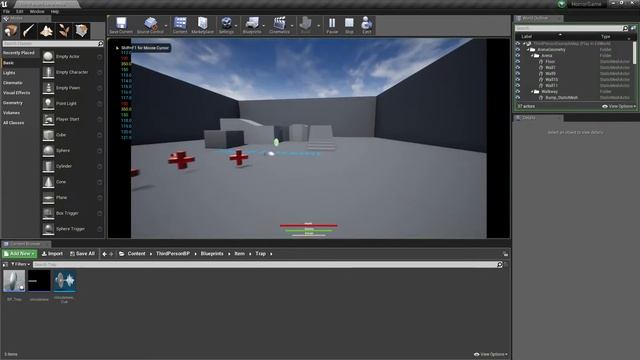Select the Landscape mode icon
This screenshot has height=360, width=640.
click(46, 31)
